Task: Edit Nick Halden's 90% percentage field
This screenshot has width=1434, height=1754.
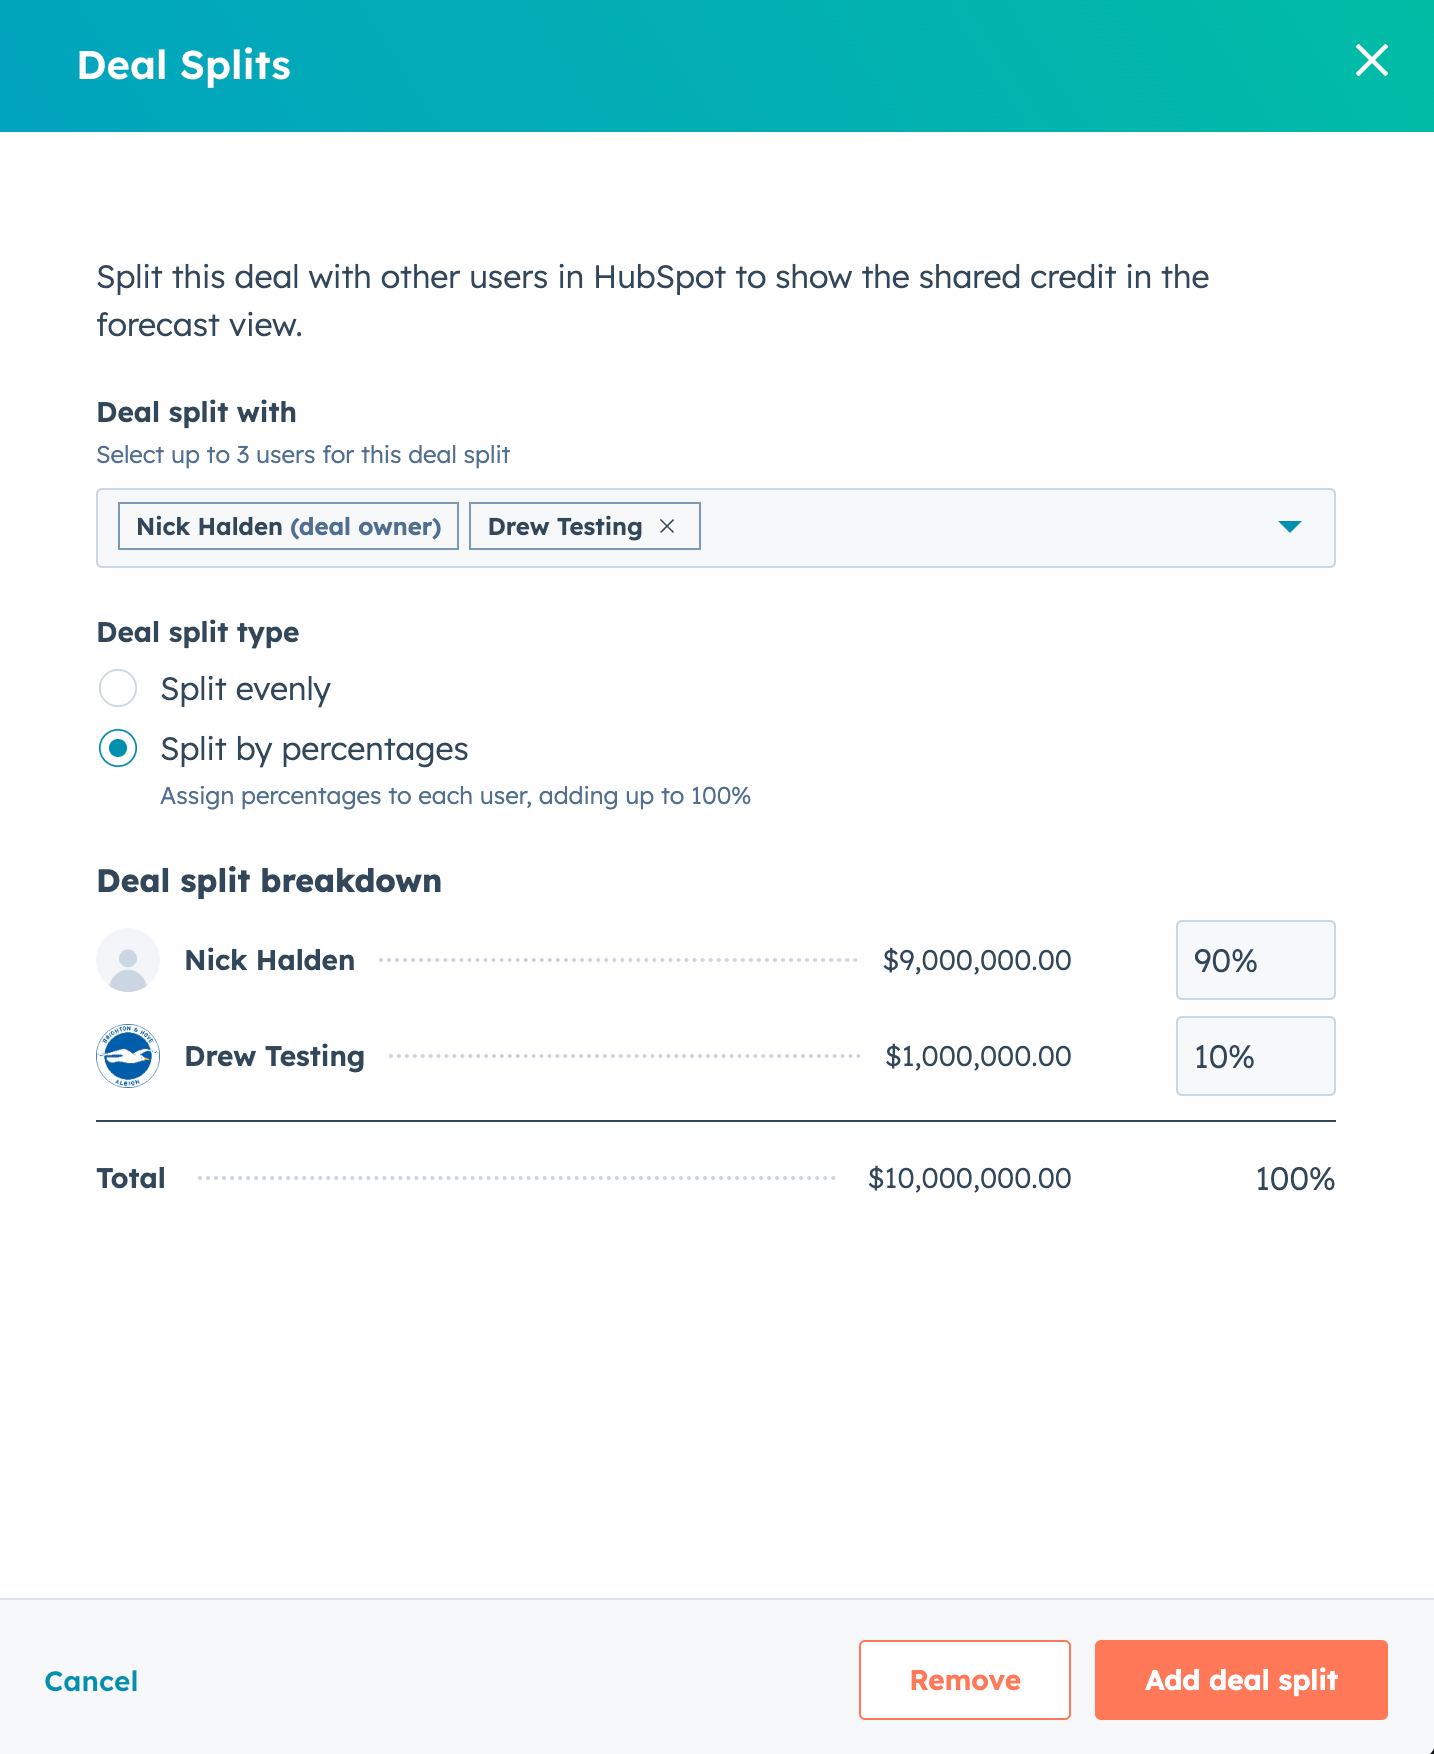Action: point(1256,960)
